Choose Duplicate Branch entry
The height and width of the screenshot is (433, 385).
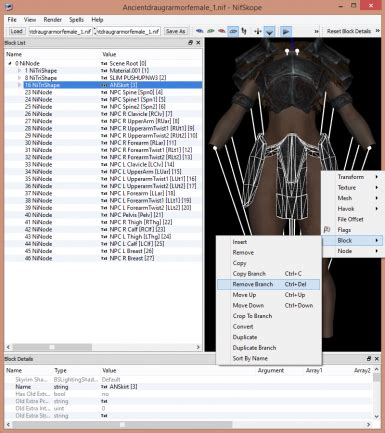click(268, 348)
